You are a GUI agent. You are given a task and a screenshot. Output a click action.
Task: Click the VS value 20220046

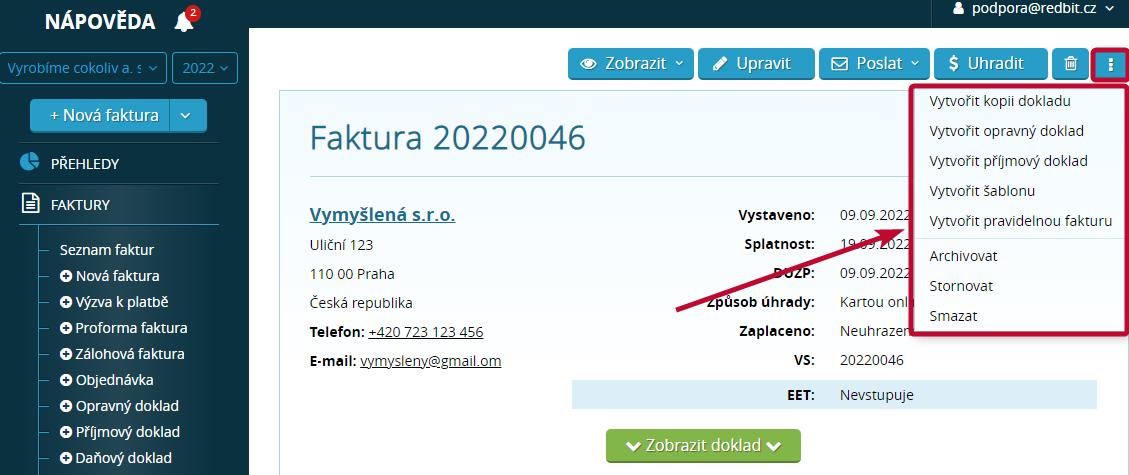(x=871, y=360)
